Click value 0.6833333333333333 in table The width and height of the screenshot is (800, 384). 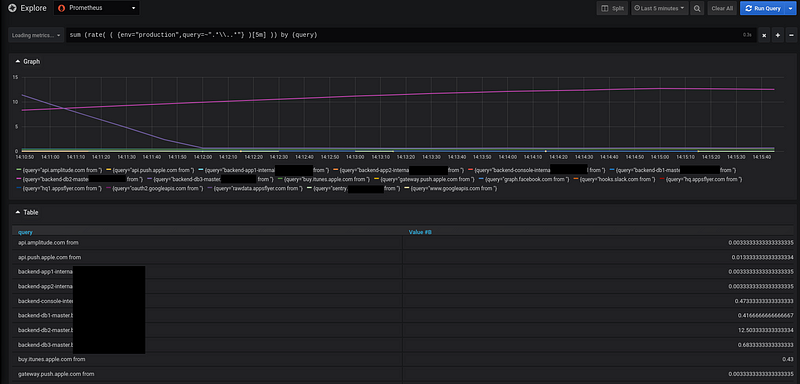(766, 345)
